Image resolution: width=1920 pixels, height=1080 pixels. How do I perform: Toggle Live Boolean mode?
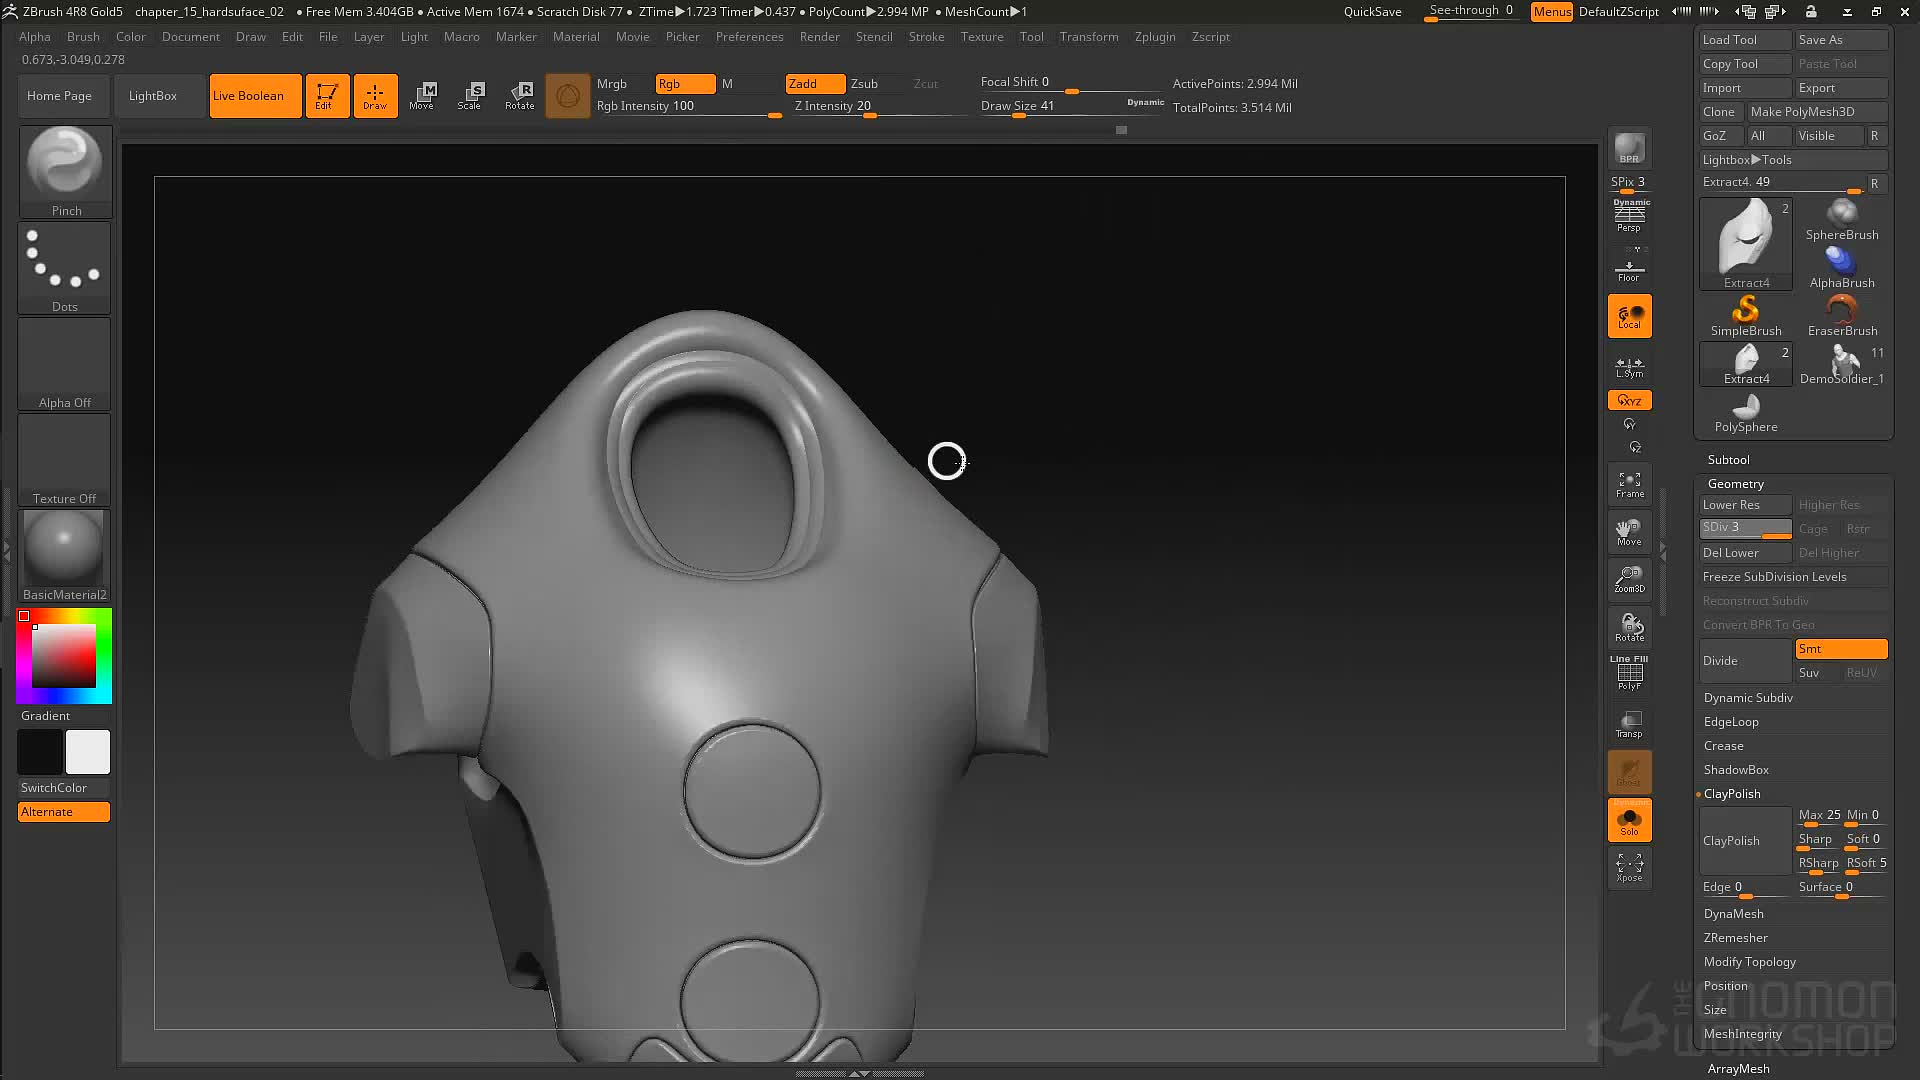tap(255, 96)
